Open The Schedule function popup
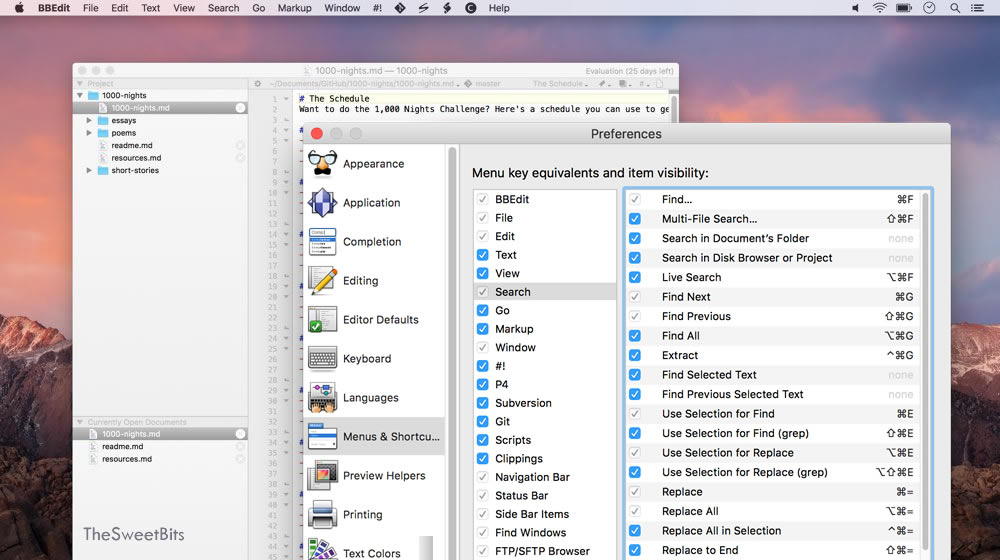This screenshot has width=1000, height=560. click(561, 84)
